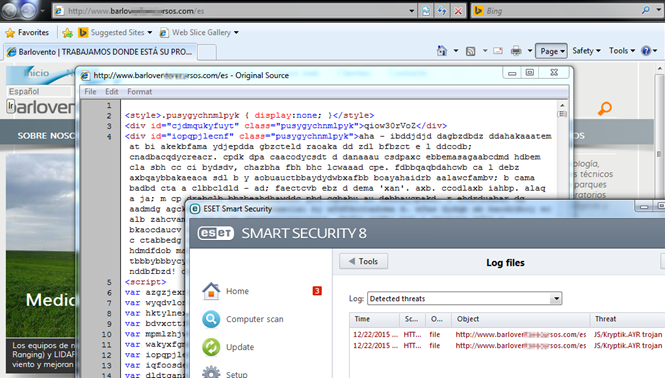
Task: Open a new blank browser tab
Action: click(x=207, y=52)
